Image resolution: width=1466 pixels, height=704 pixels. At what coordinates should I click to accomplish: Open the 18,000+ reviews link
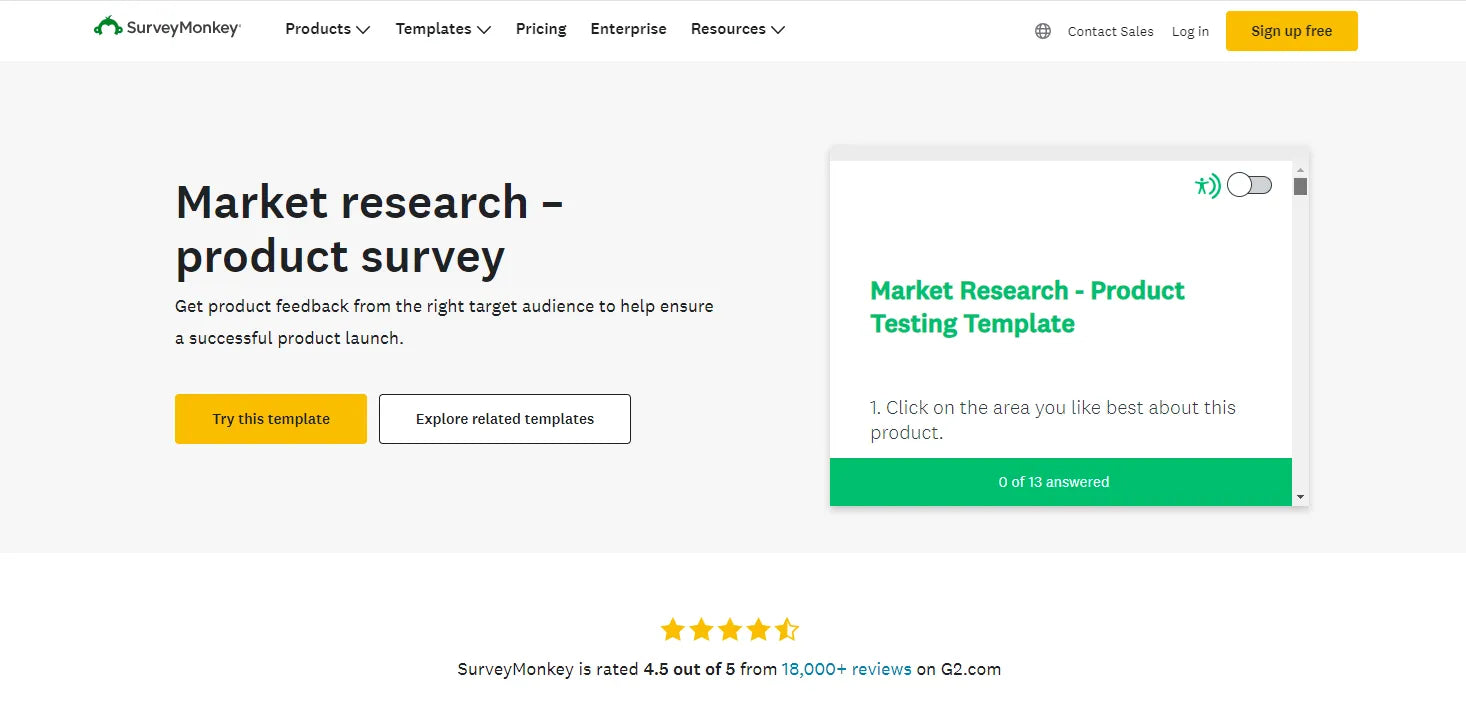846,669
